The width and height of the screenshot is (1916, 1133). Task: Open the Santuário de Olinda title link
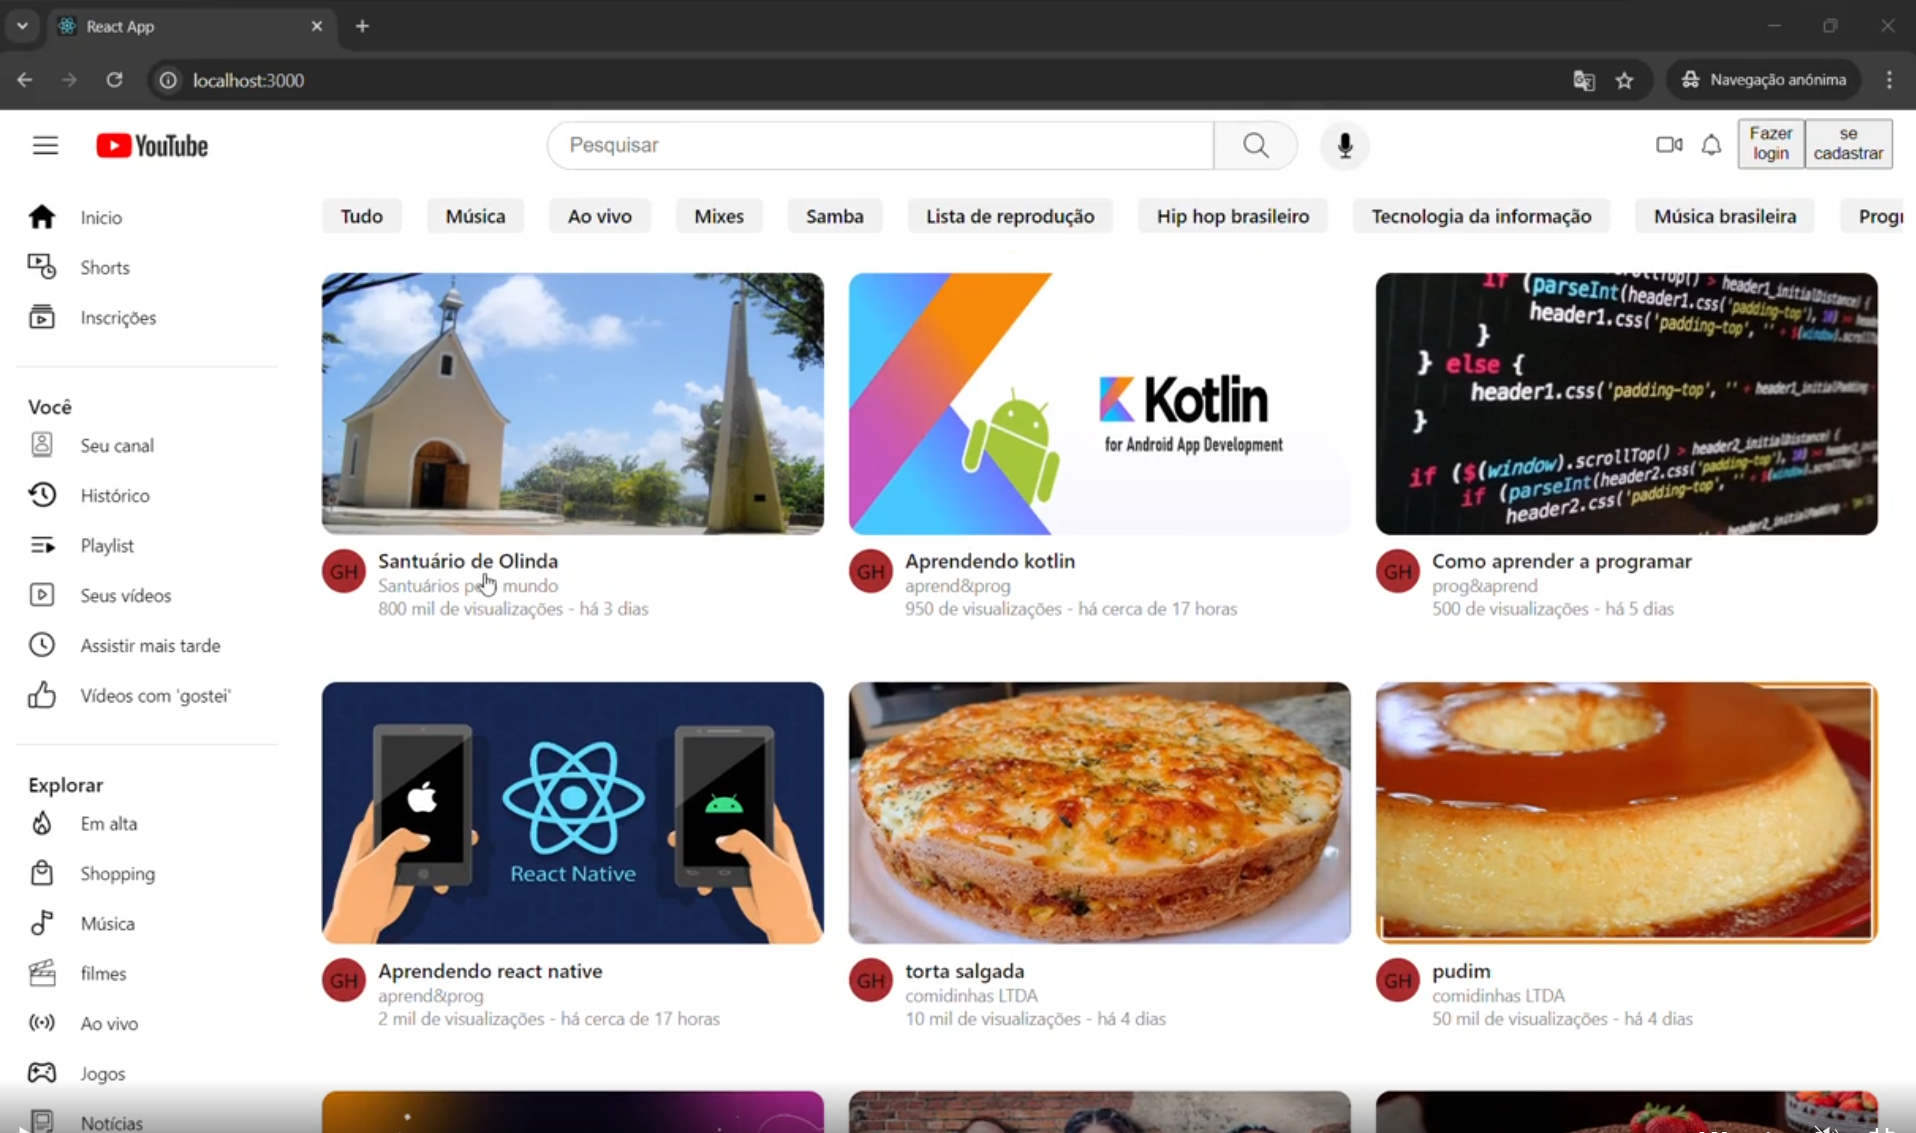468,561
